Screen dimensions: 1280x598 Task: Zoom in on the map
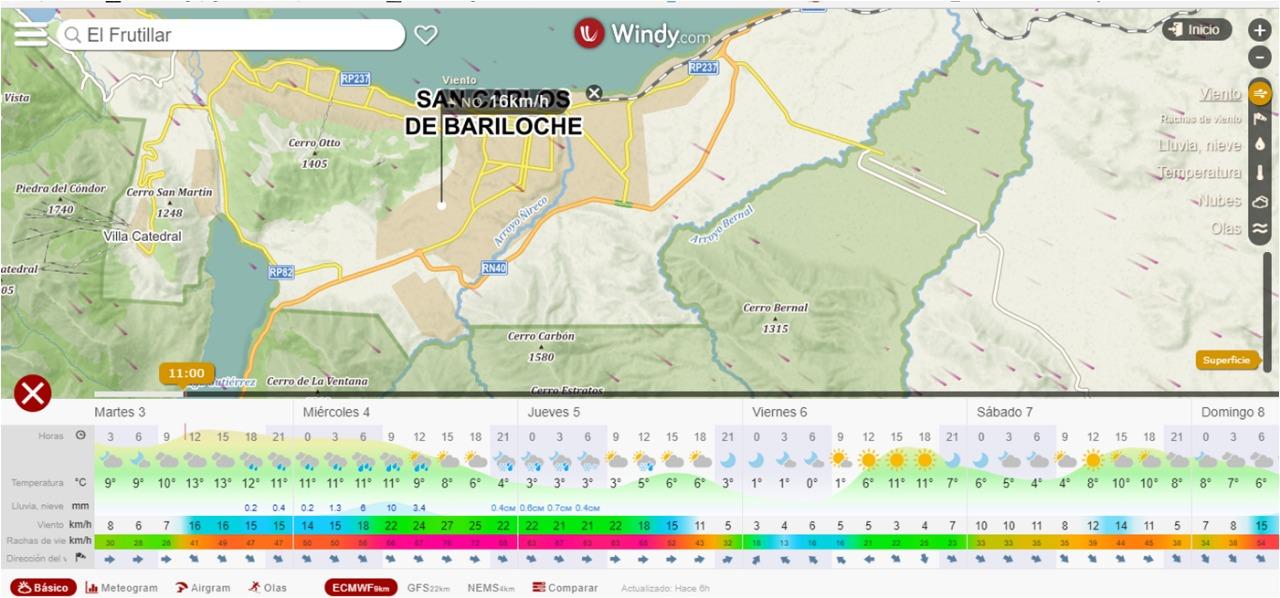(1259, 30)
